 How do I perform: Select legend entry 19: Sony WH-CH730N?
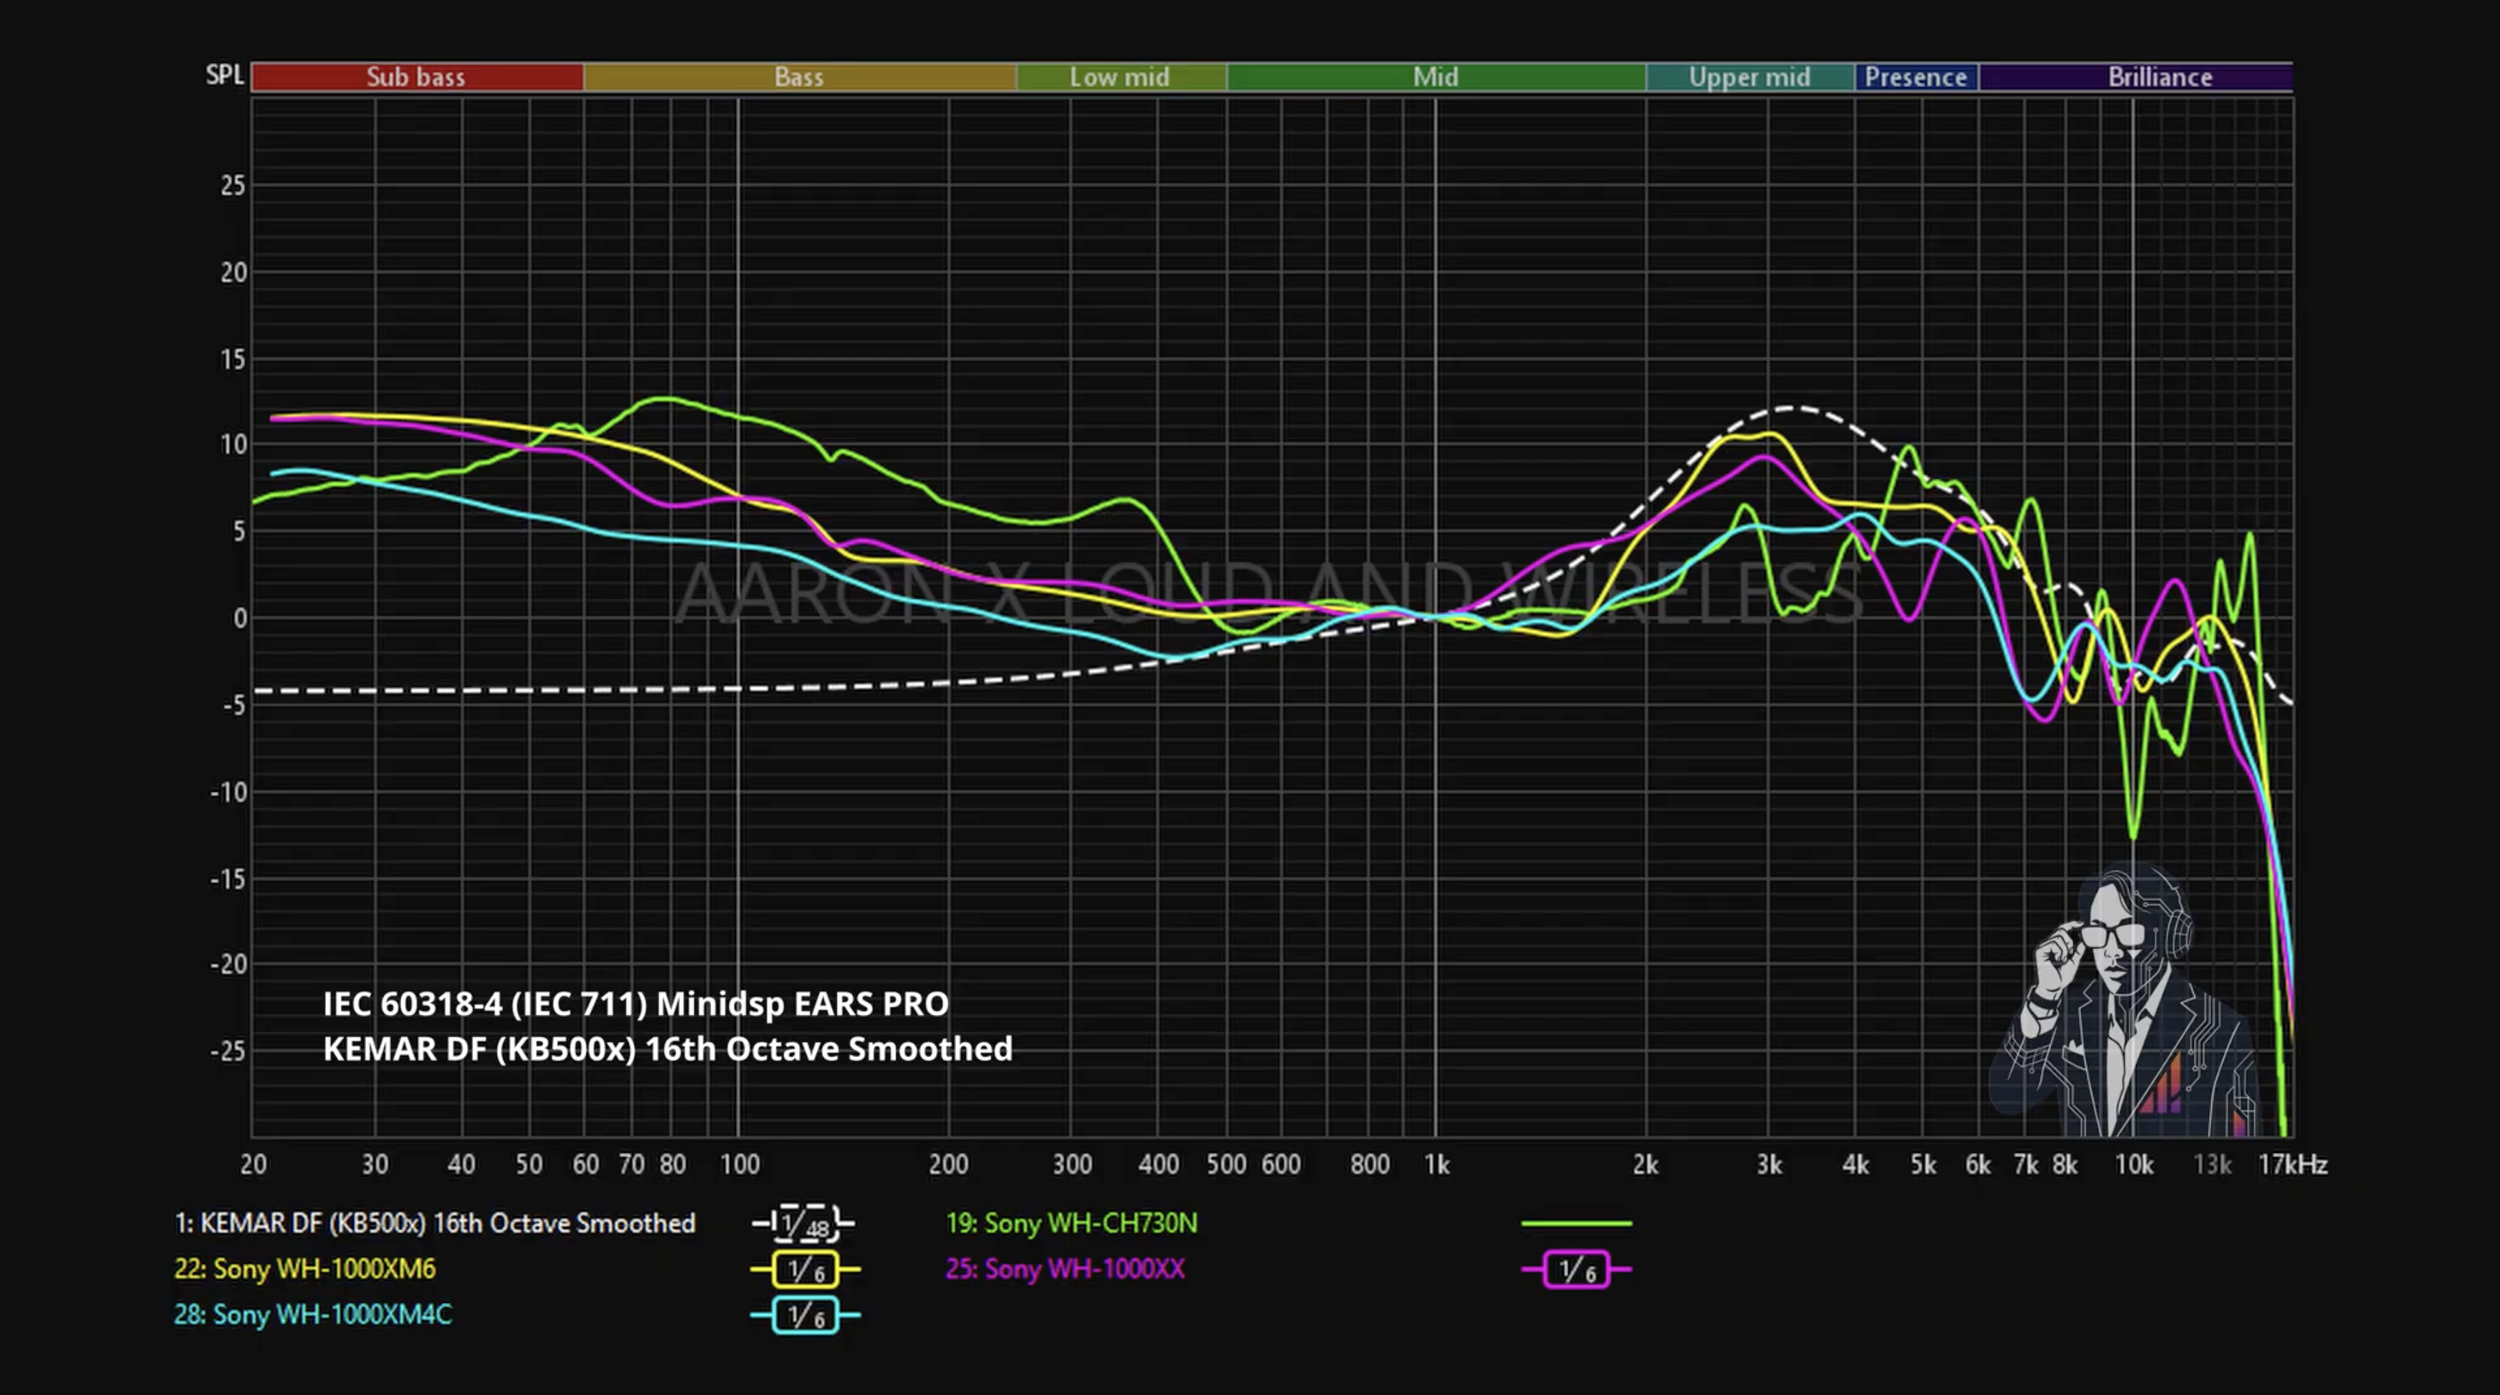click(x=1072, y=1223)
